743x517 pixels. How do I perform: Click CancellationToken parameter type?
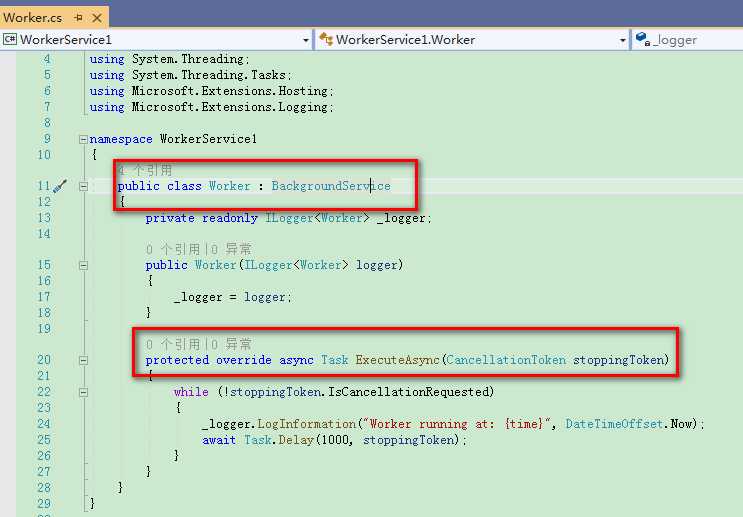(x=506, y=360)
